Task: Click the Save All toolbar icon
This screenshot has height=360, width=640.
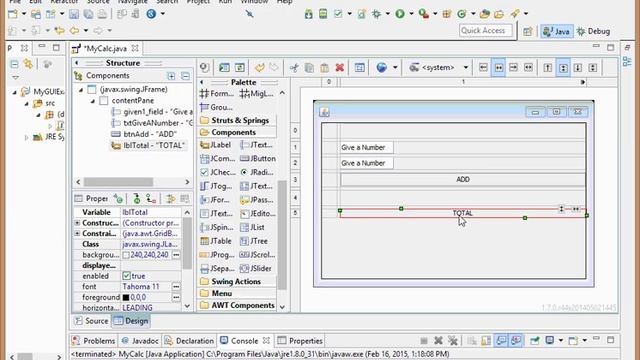Action: [88, 14]
